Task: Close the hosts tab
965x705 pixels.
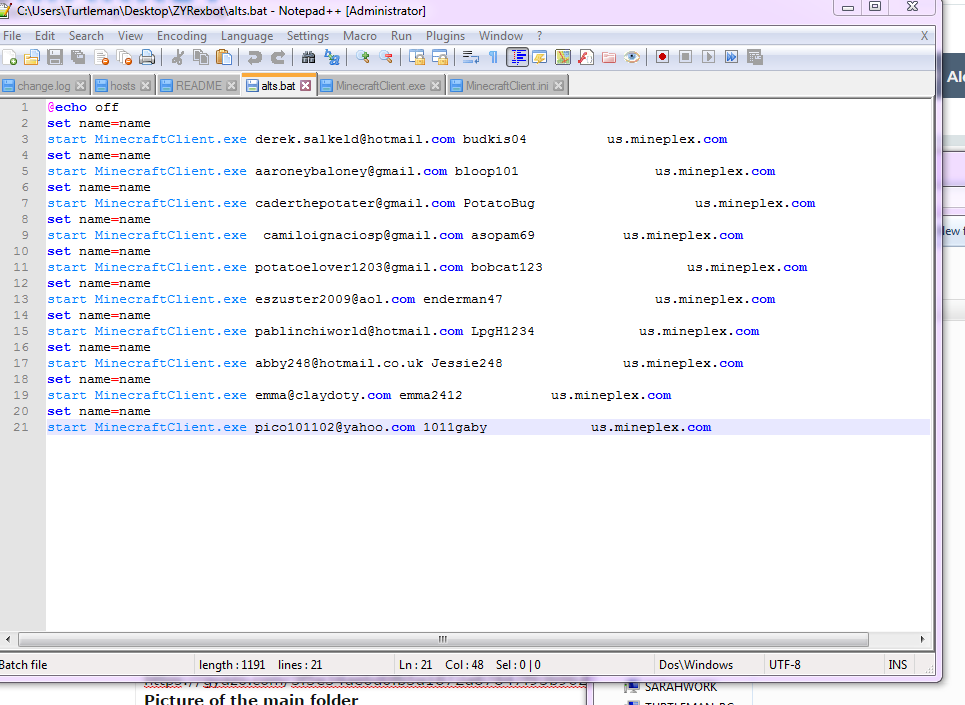Action: coord(145,86)
